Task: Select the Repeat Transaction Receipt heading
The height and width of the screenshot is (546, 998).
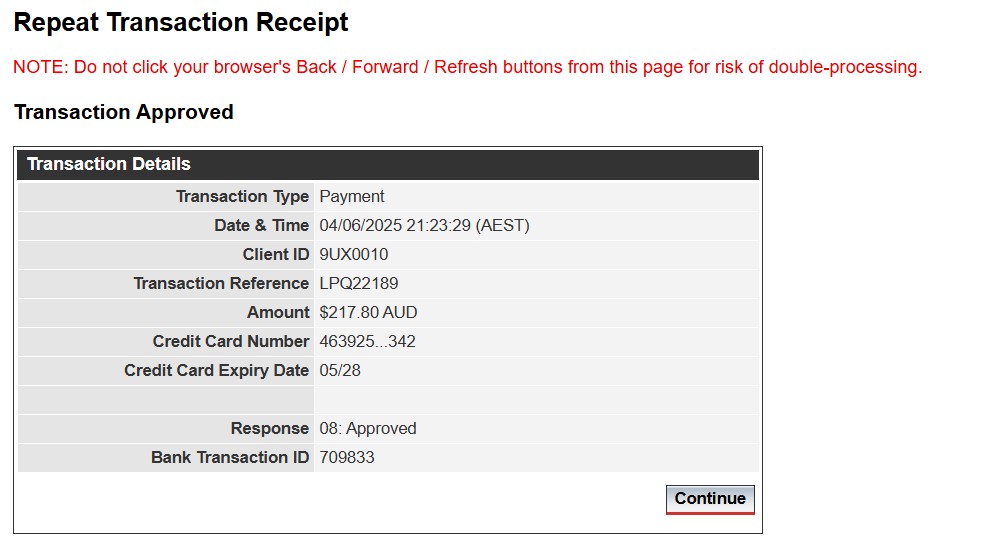Action: click(181, 22)
